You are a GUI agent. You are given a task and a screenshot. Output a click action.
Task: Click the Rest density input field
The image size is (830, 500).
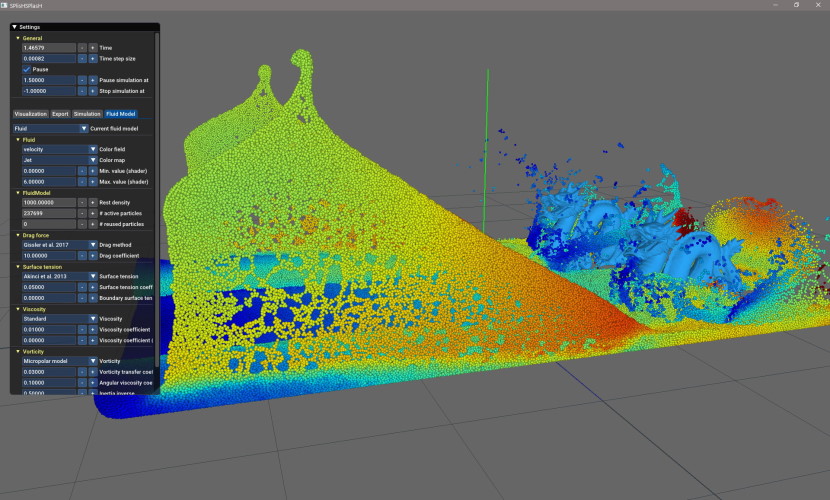tap(48, 203)
